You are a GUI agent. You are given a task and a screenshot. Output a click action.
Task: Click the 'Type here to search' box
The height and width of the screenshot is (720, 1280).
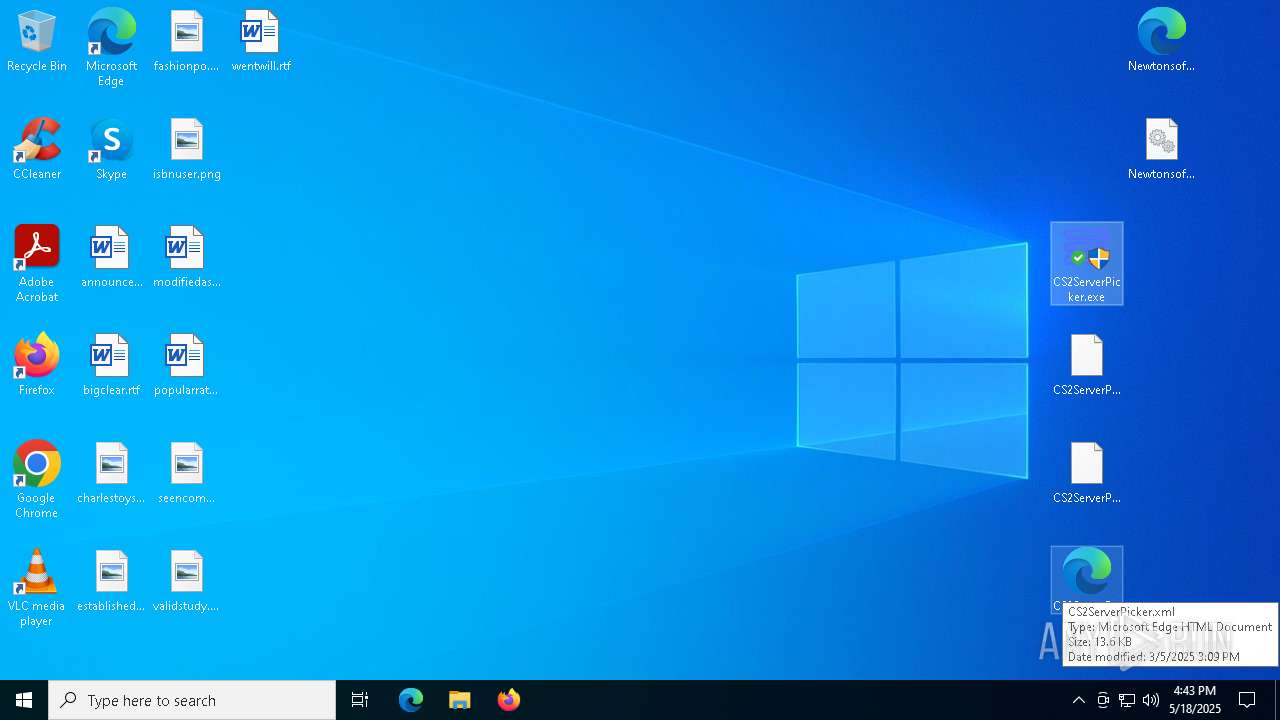coord(192,700)
